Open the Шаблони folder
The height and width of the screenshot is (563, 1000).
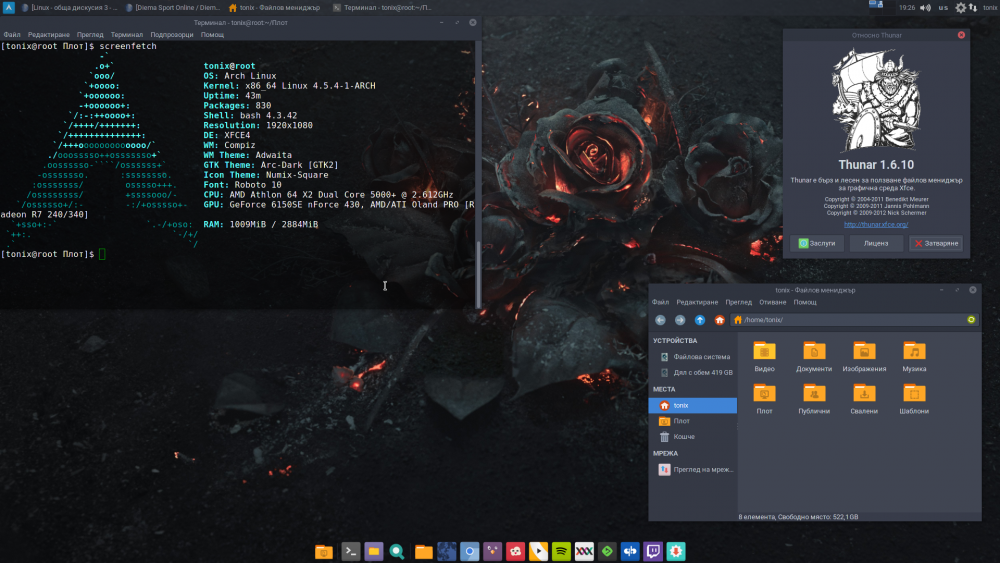914,399
